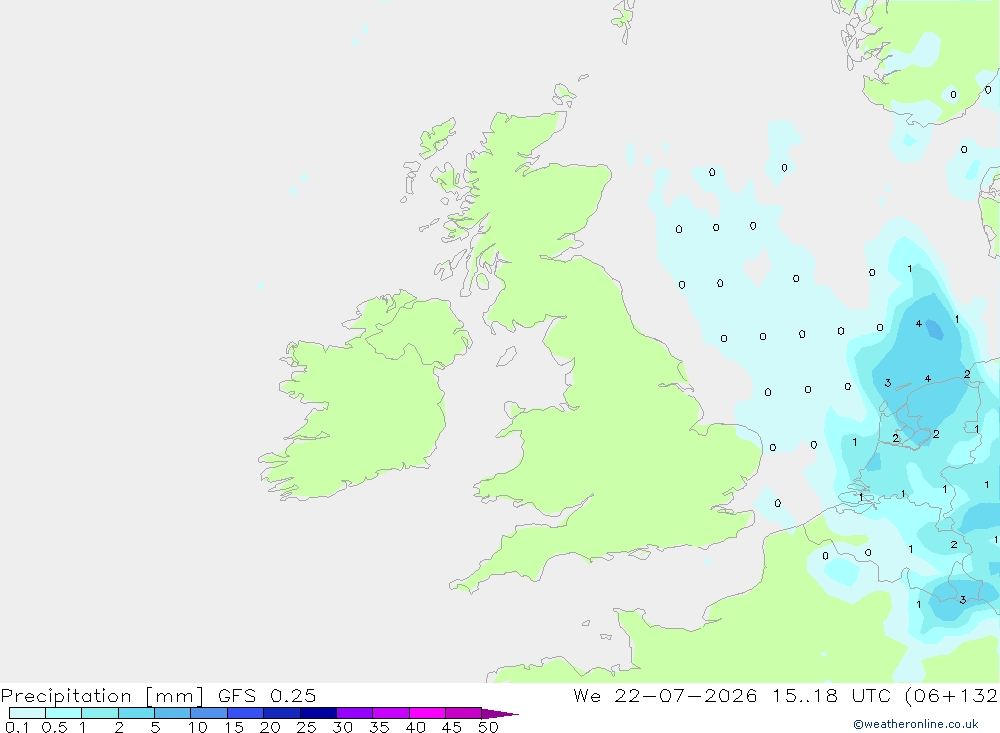Select the 2–5 mm legend color swatch
Image resolution: width=1000 pixels, height=733 pixels.
point(136,713)
